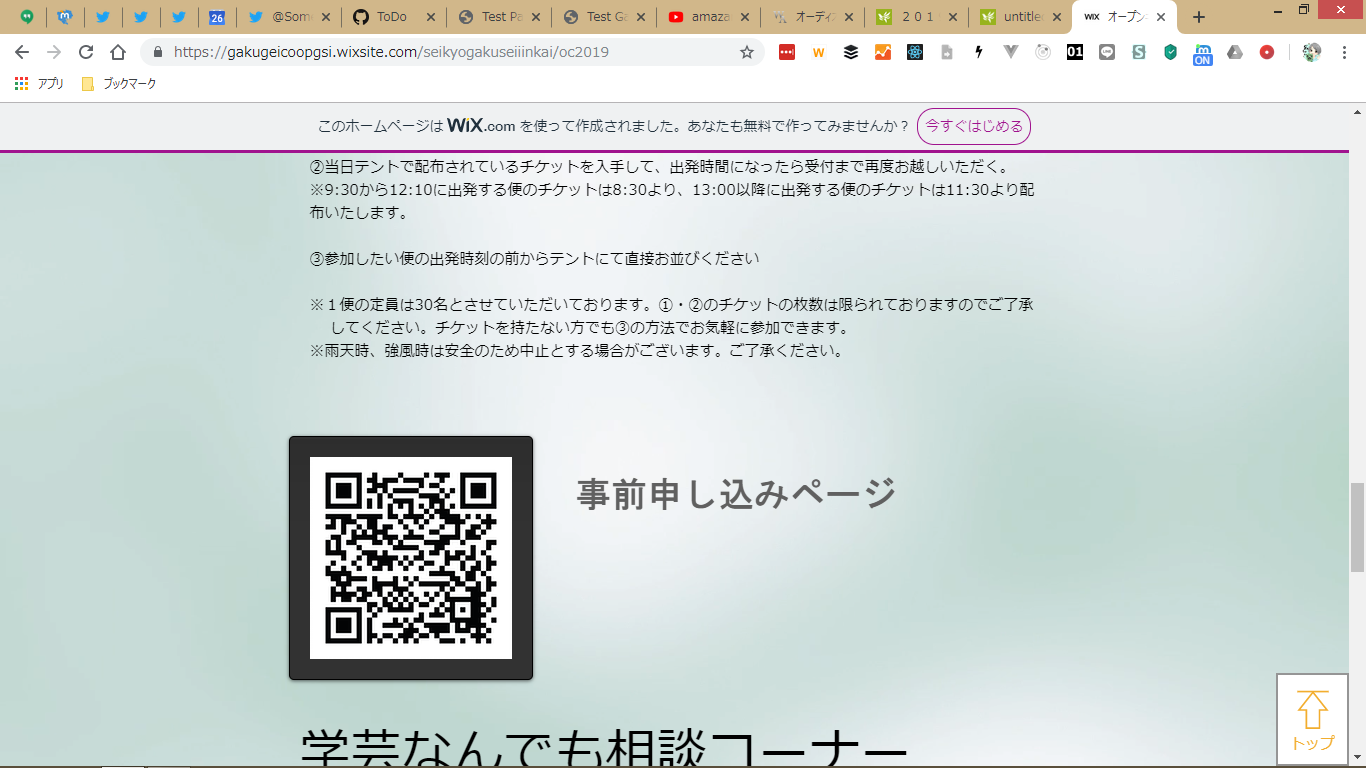The image size is (1366, 768).
Task: Navigate back to the previous page
Action: [22, 53]
